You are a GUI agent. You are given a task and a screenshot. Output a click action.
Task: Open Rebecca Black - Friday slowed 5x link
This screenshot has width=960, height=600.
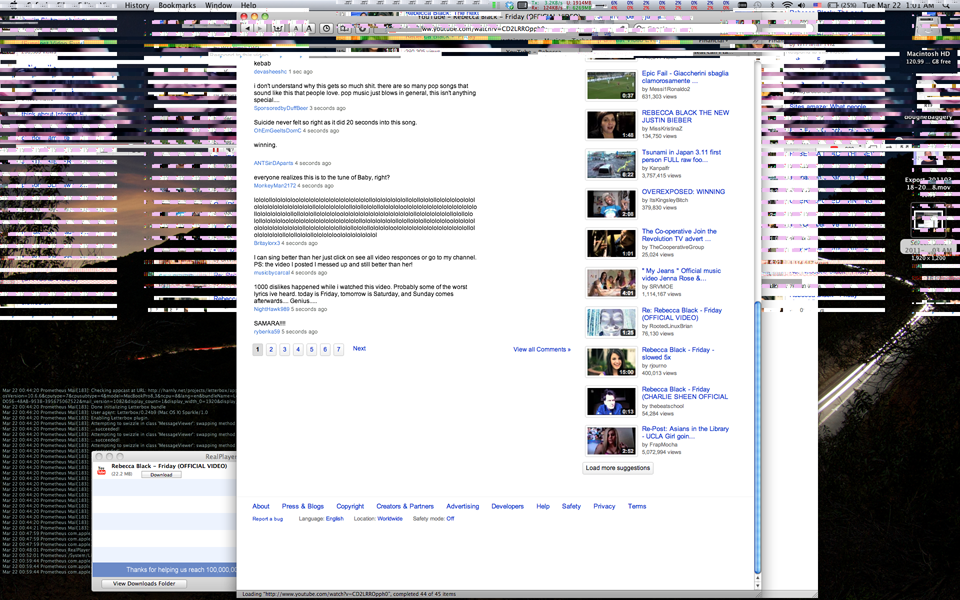pyautogui.click(x=678, y=353)
